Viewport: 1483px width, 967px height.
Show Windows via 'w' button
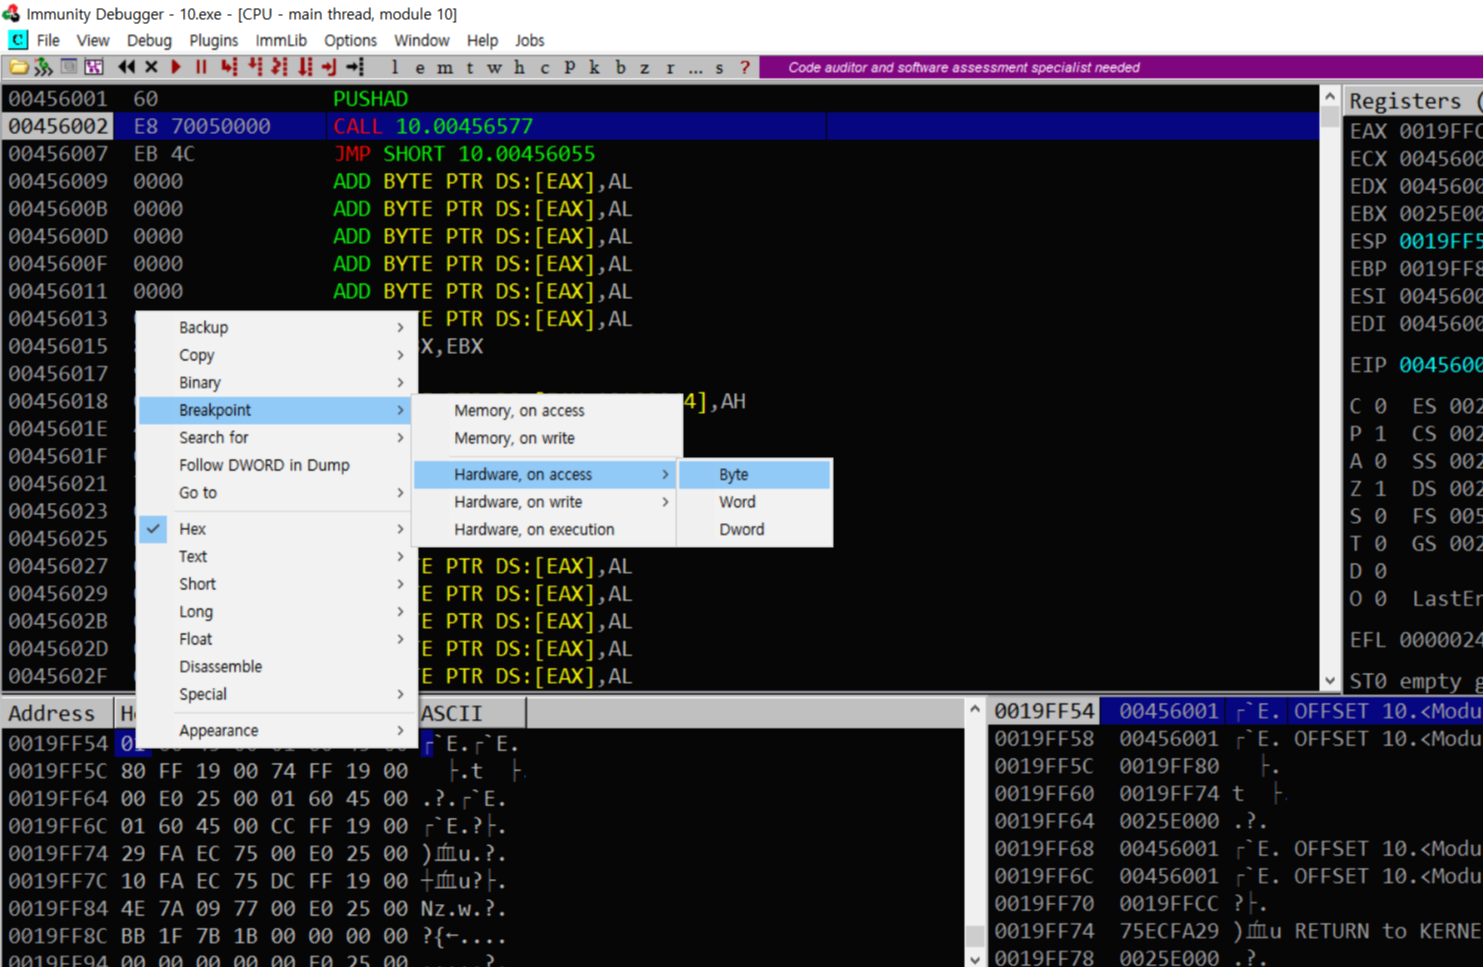[494, 67]
